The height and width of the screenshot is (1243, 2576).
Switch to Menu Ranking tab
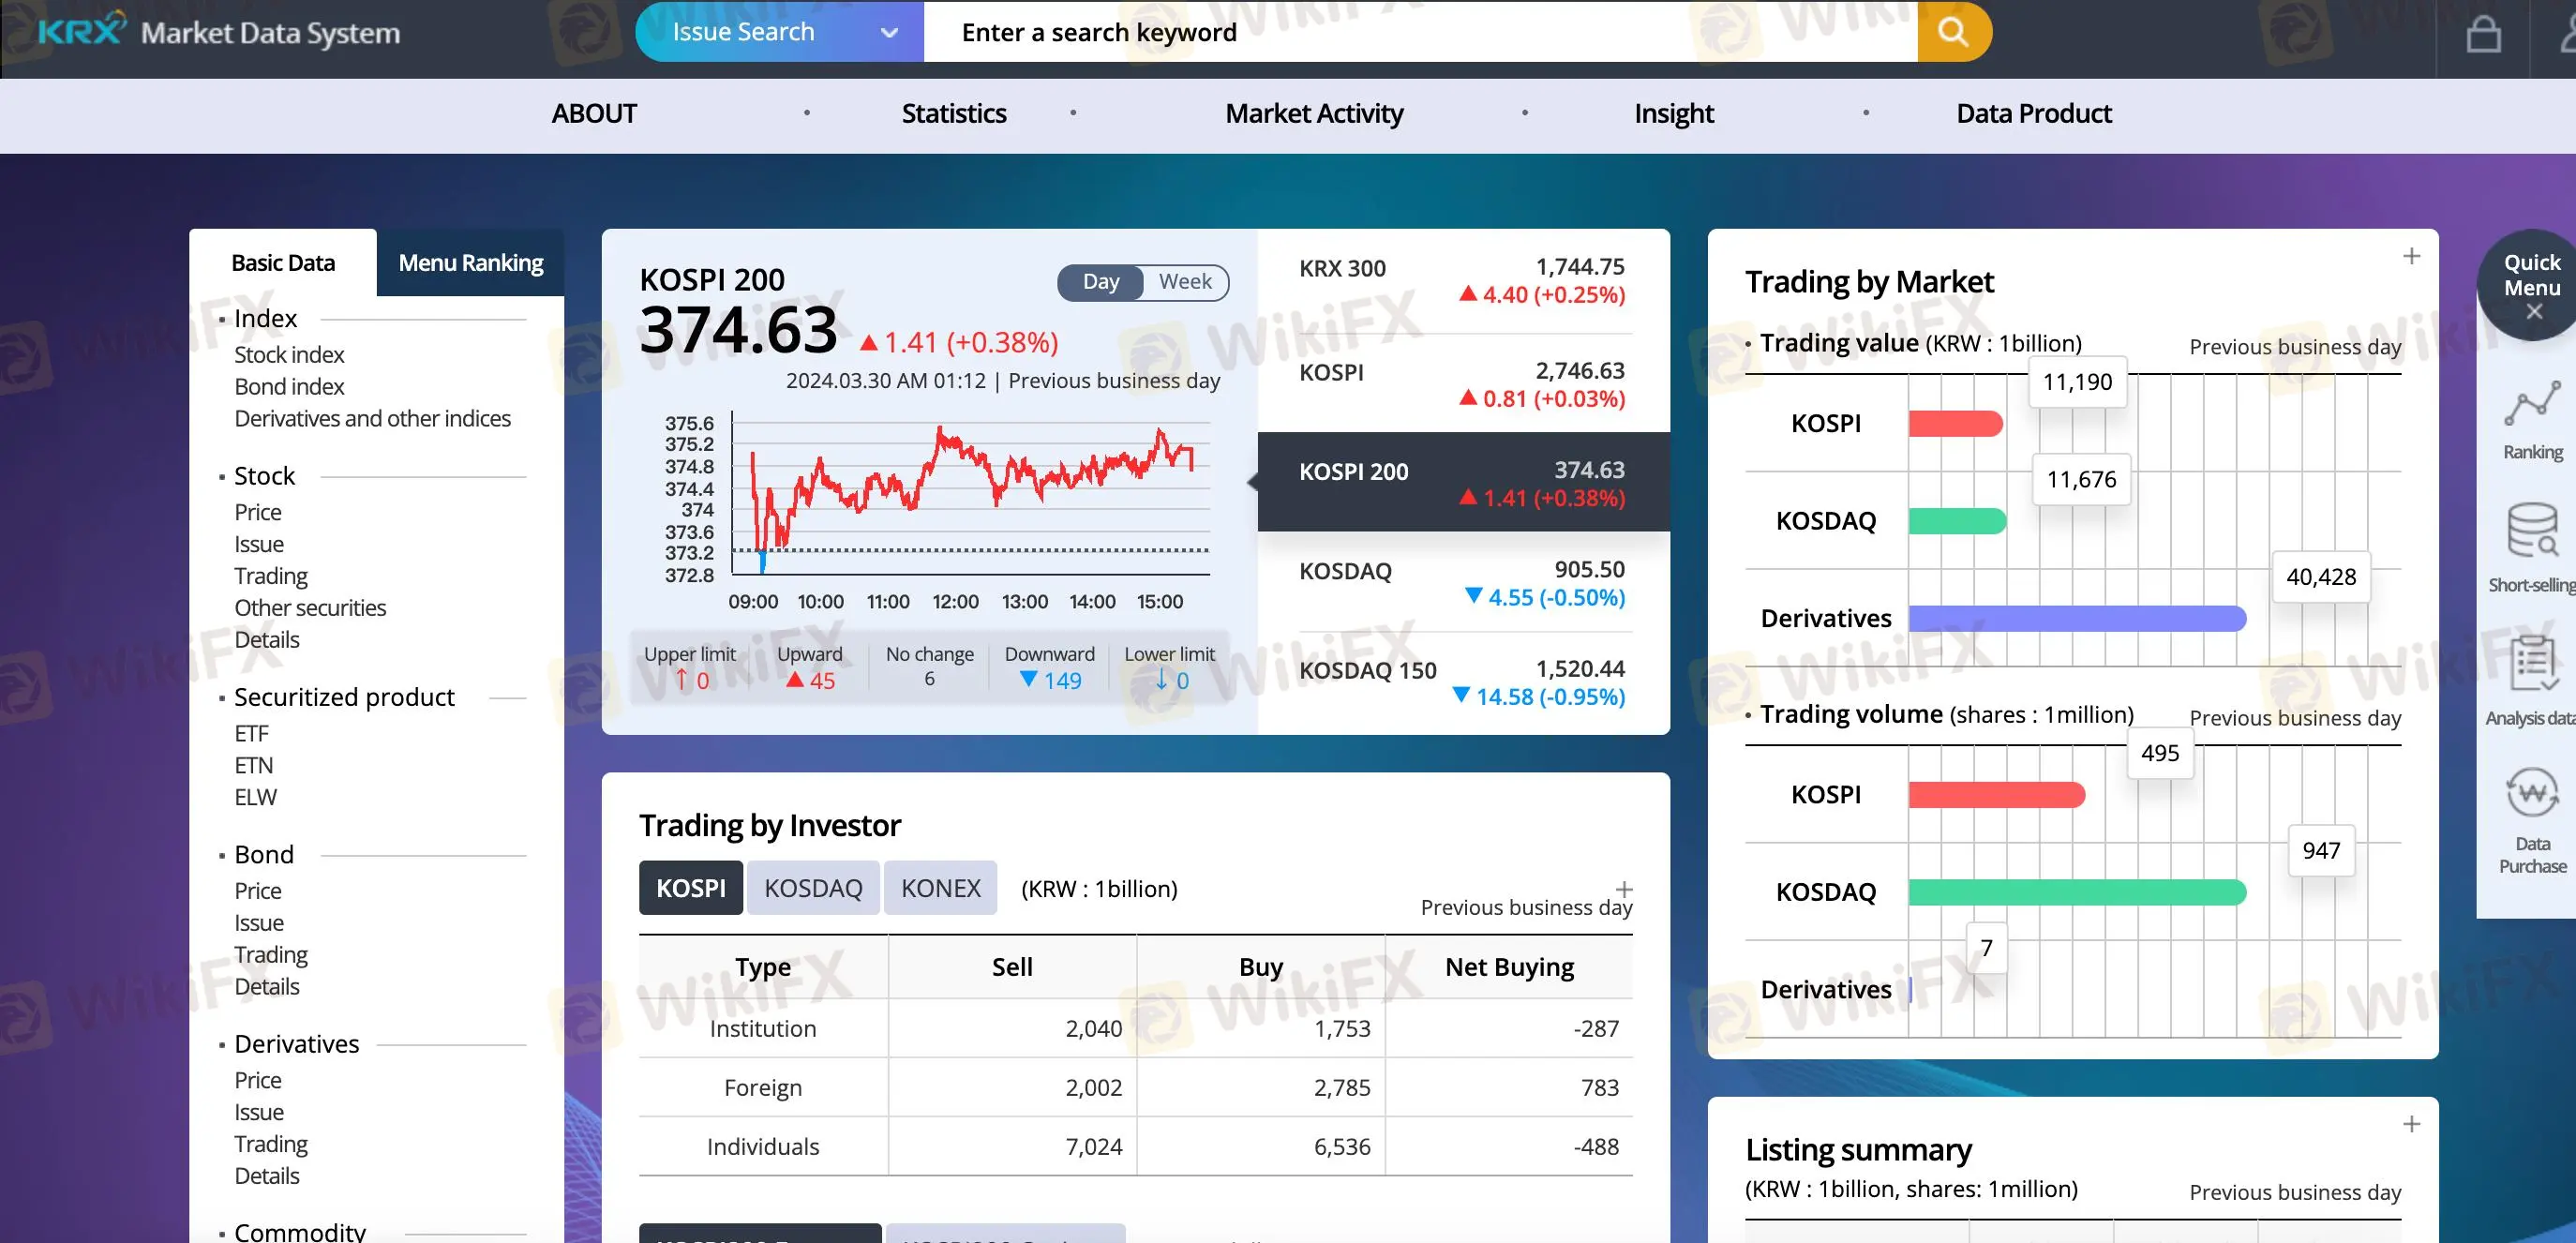(x=470, y=263)
